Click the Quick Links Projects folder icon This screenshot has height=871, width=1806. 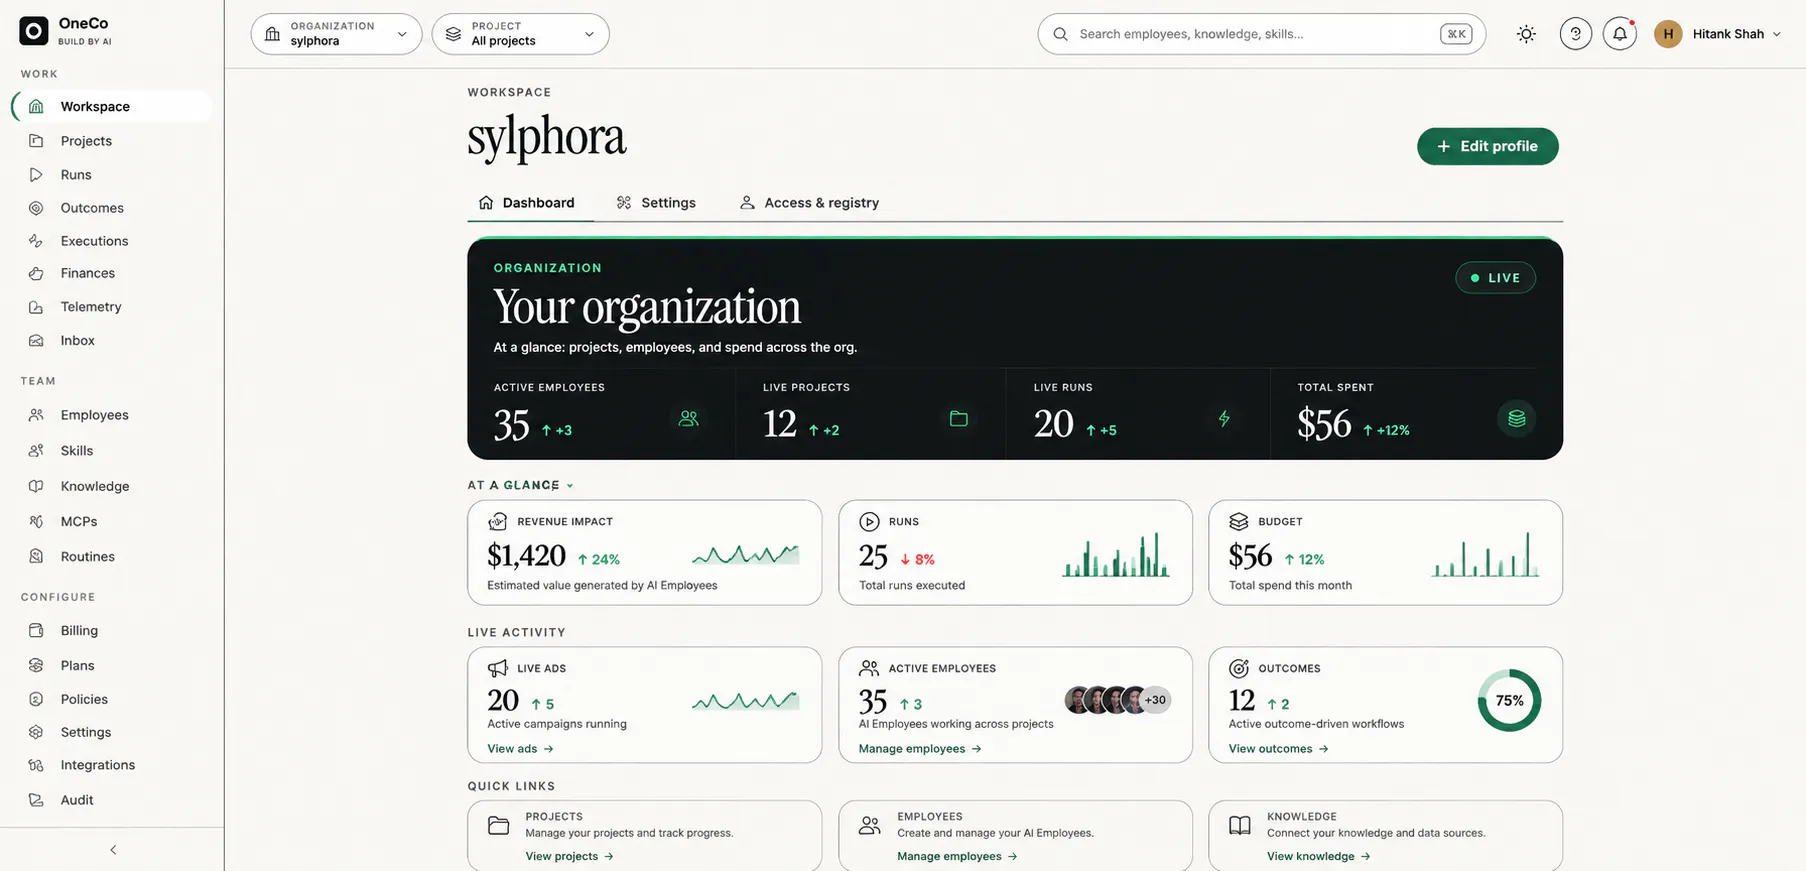point(498,826)
